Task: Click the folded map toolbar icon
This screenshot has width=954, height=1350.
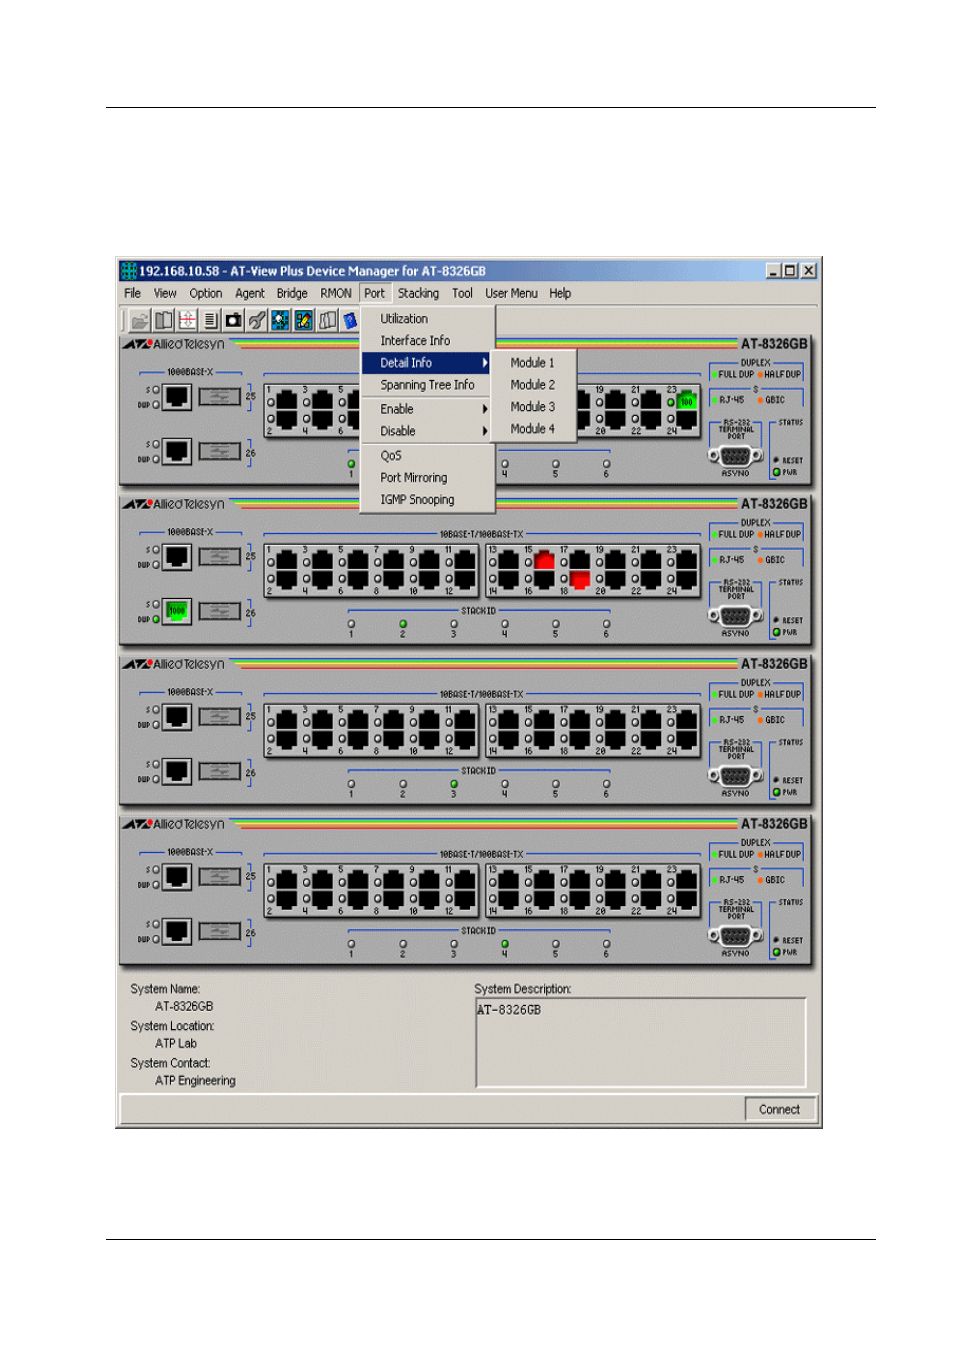Action: 327,320
